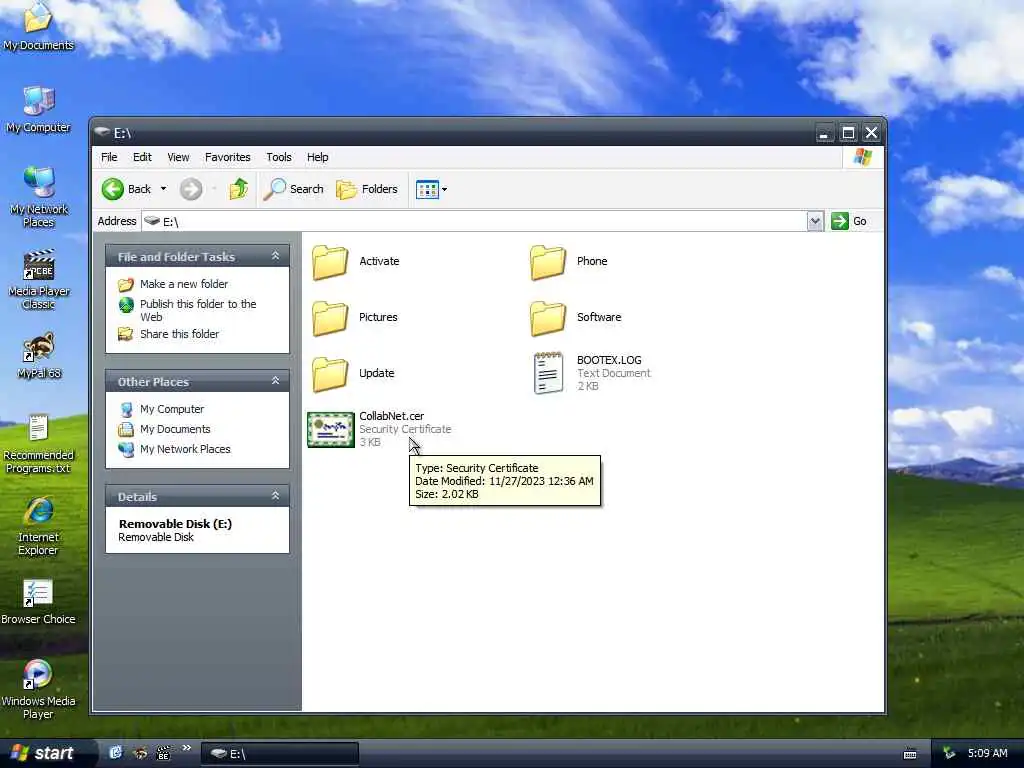This screenshot has height=768, width=1024.
Task: Toggle the Folders pane button
Action: pos(366,189)
